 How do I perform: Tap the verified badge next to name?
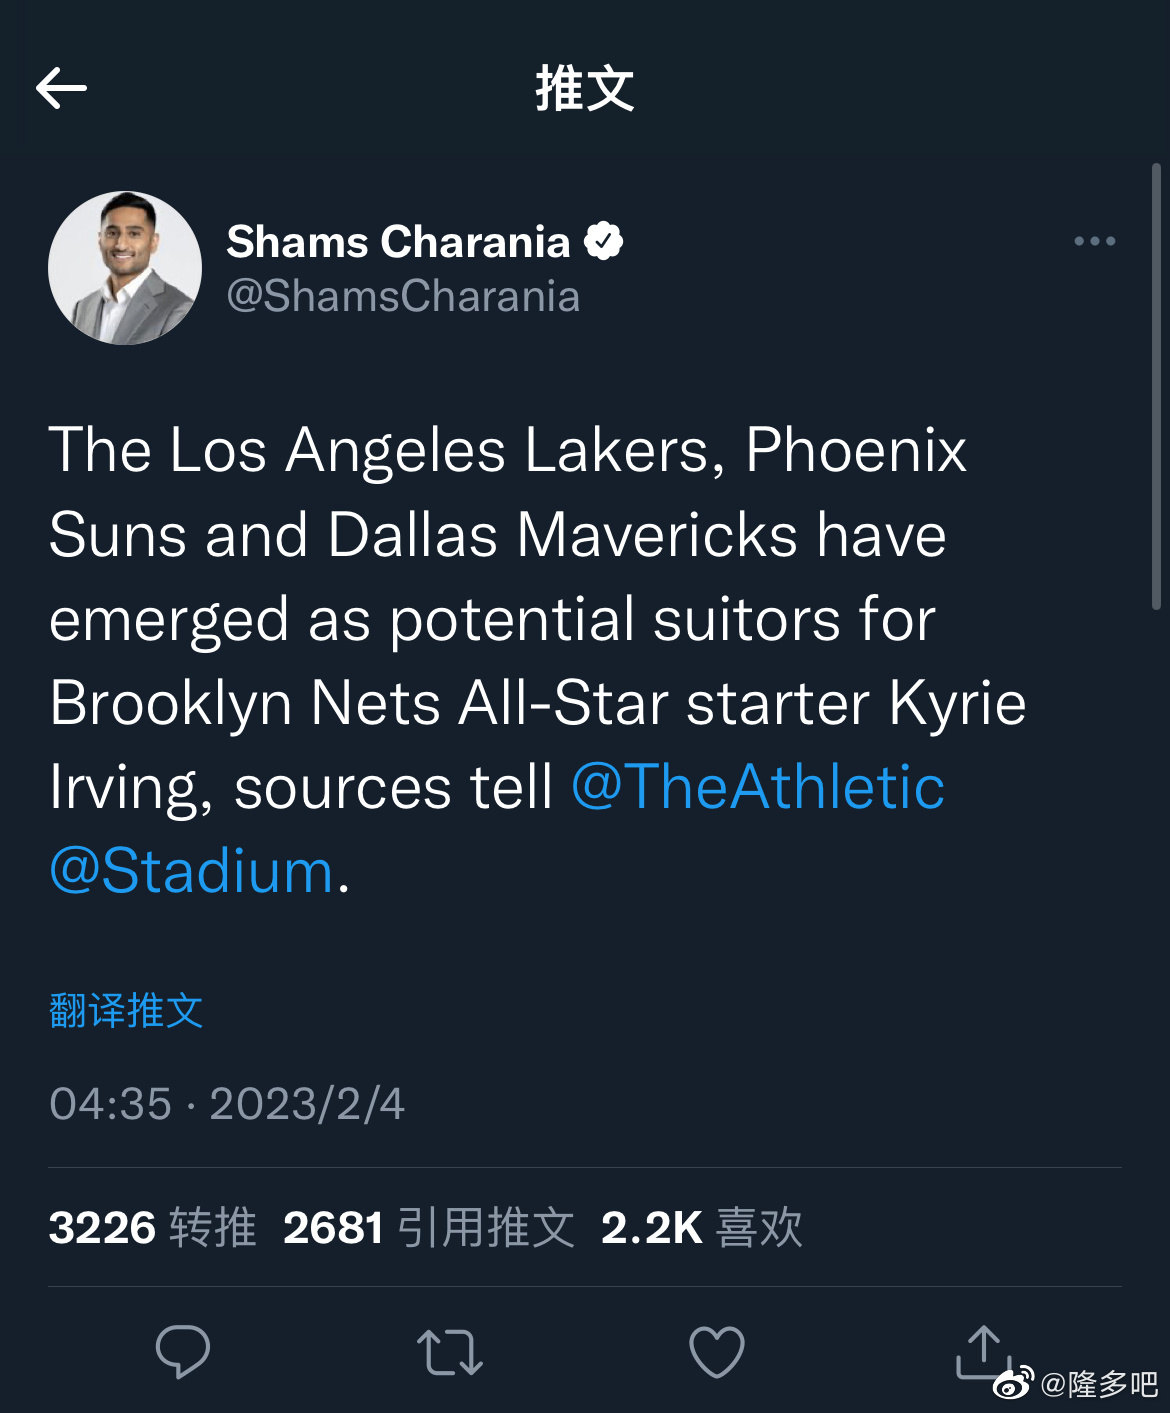[603, 241]
